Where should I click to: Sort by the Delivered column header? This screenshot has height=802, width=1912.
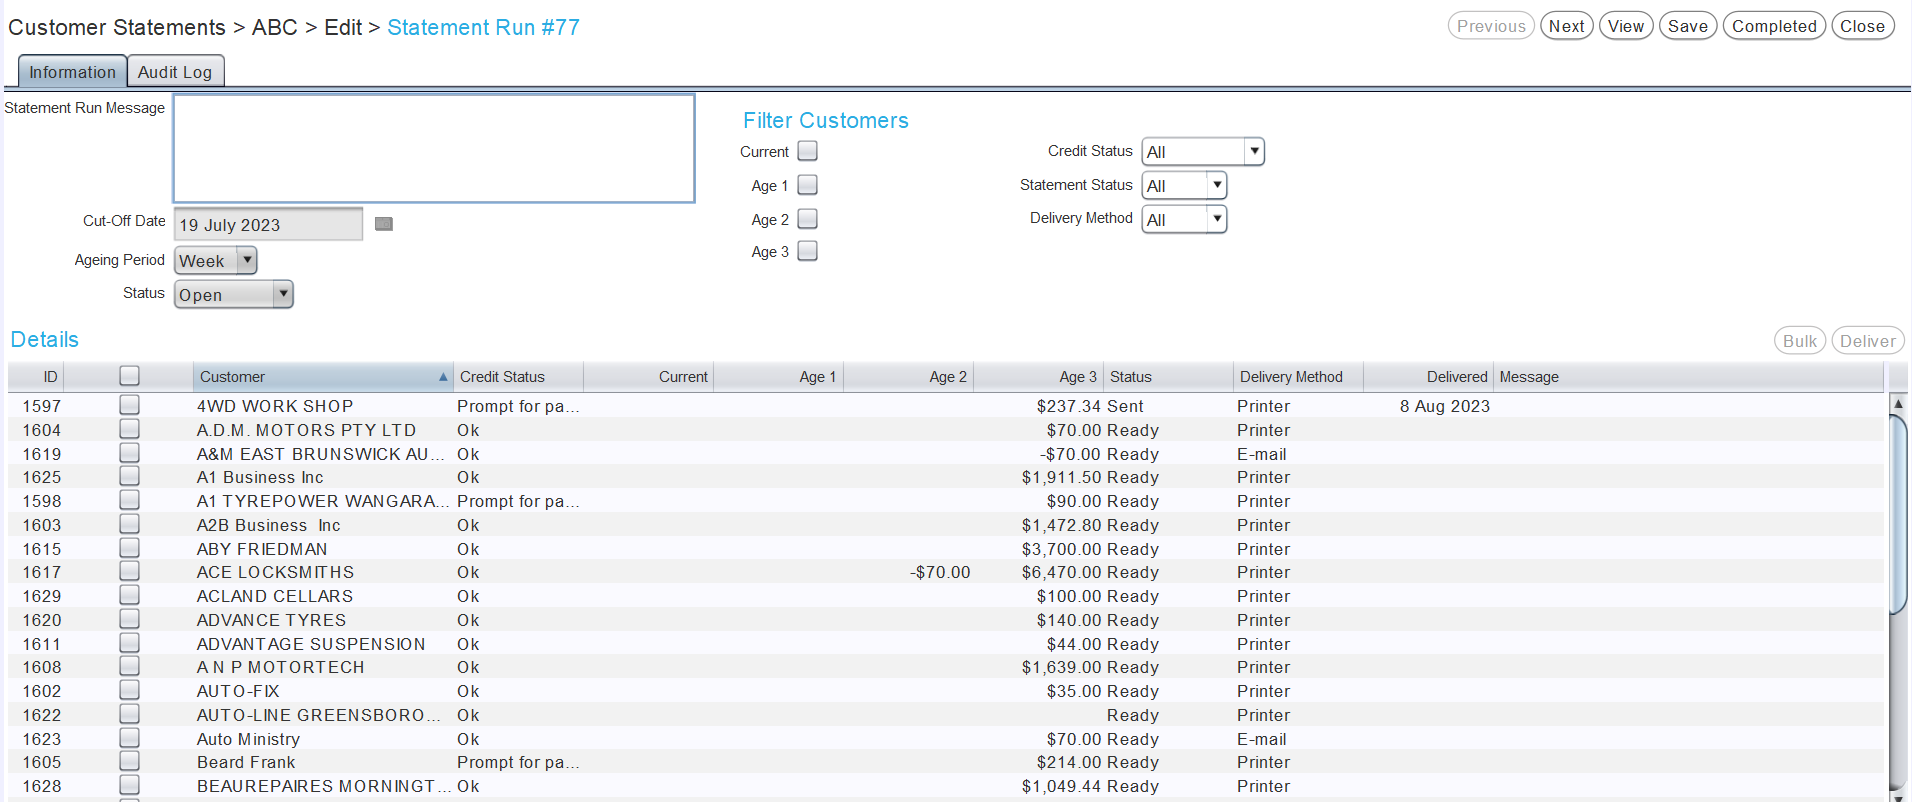[1428, 377]
